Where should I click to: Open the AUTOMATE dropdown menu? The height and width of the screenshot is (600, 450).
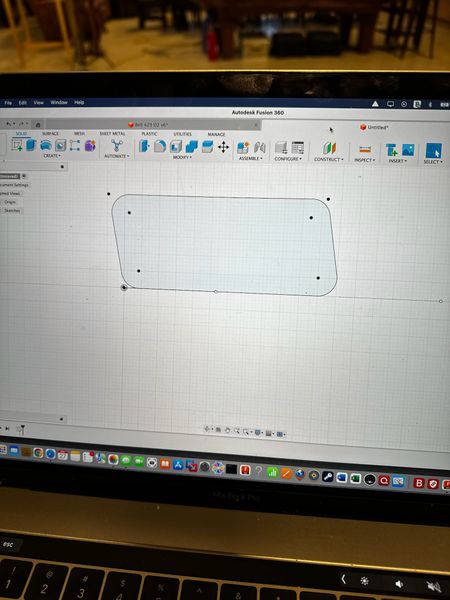(117, 156)
